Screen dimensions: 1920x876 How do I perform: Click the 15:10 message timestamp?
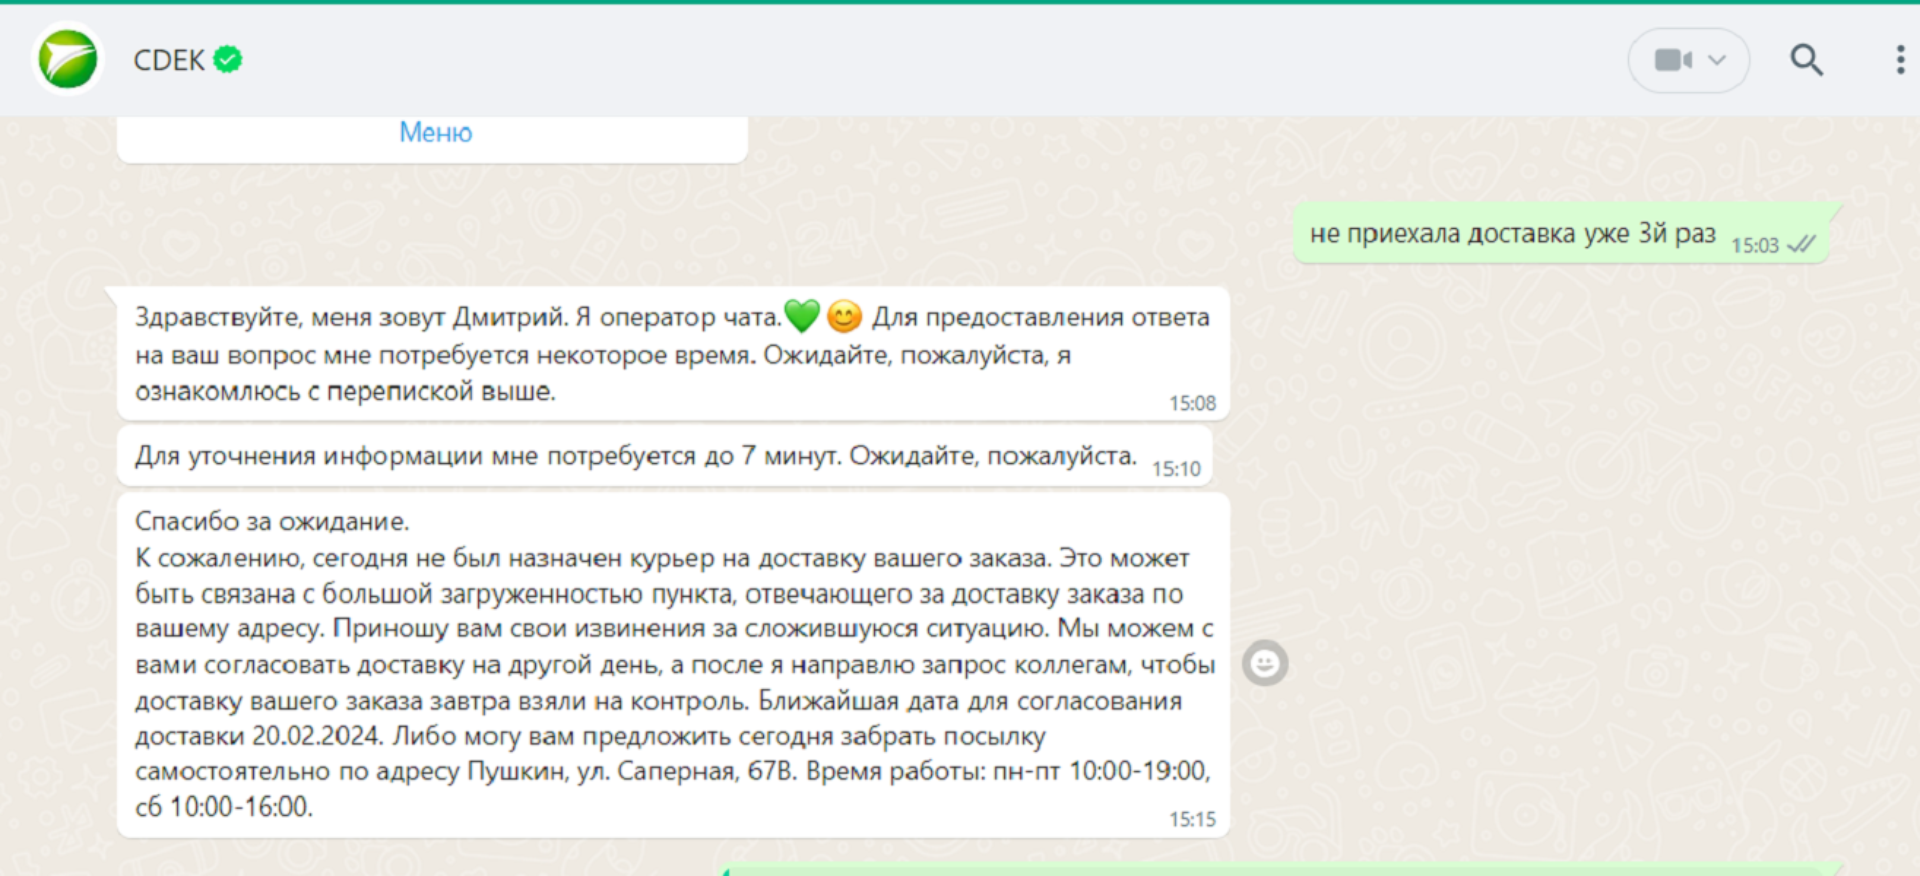(x=1176, y=469)
